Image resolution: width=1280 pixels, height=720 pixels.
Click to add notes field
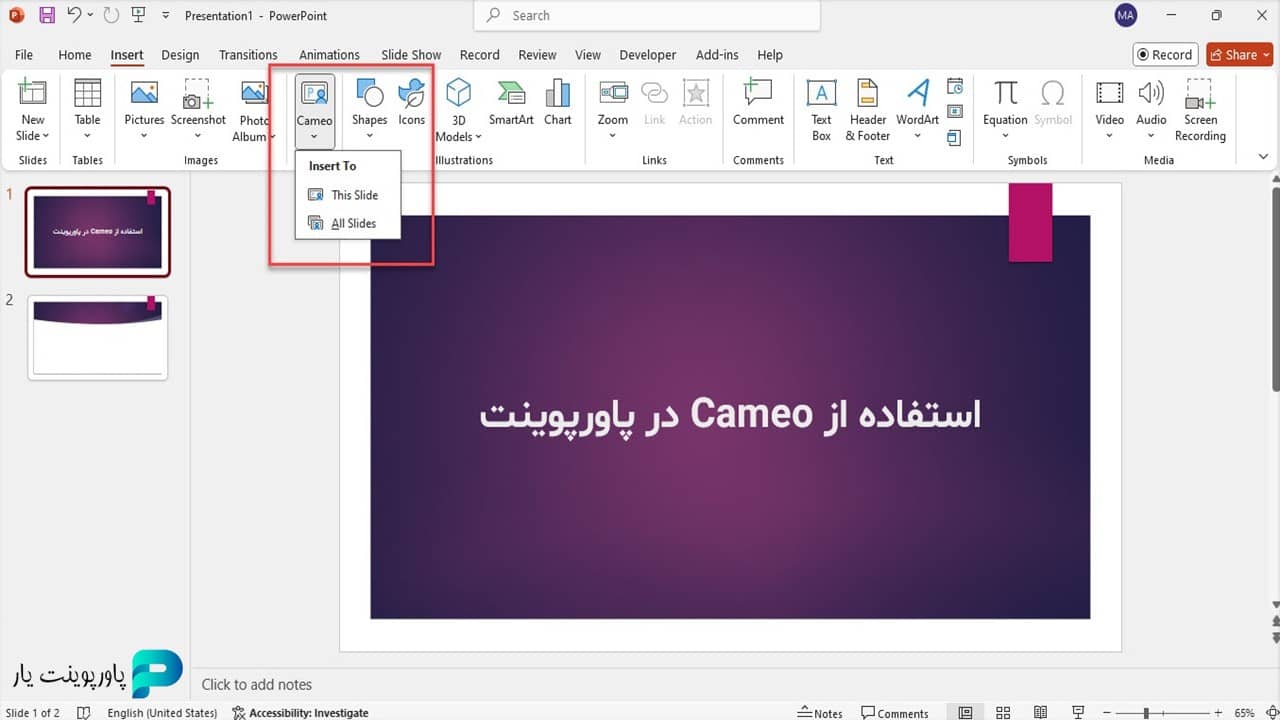pos(257,684)
